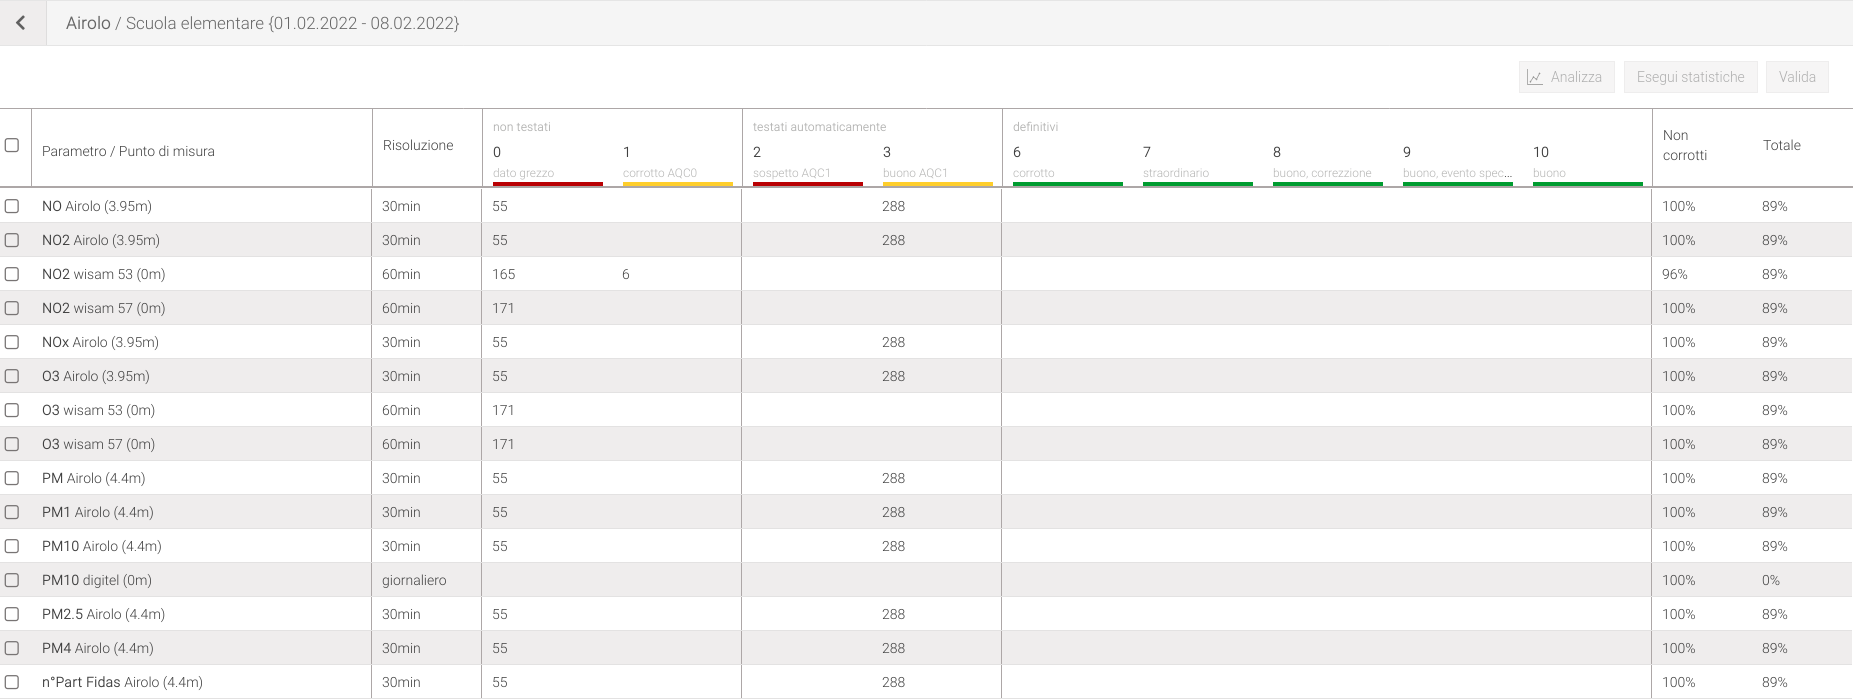Toggle the select-all header checkbox

pos(12,145)
